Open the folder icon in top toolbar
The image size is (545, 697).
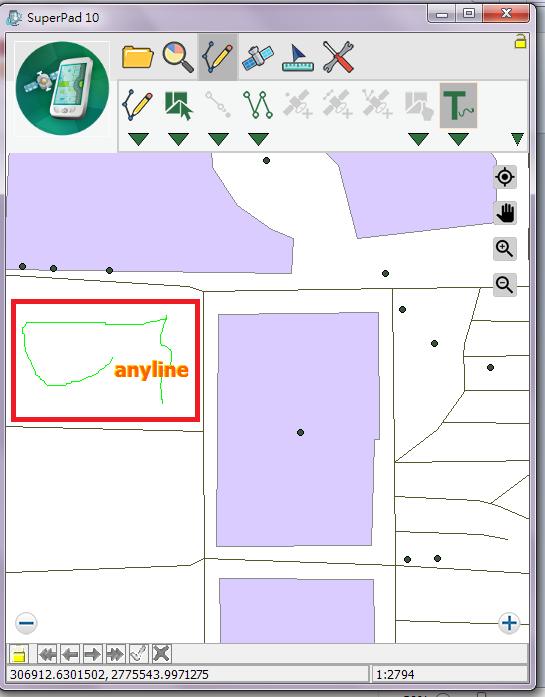tap(137, 56)
